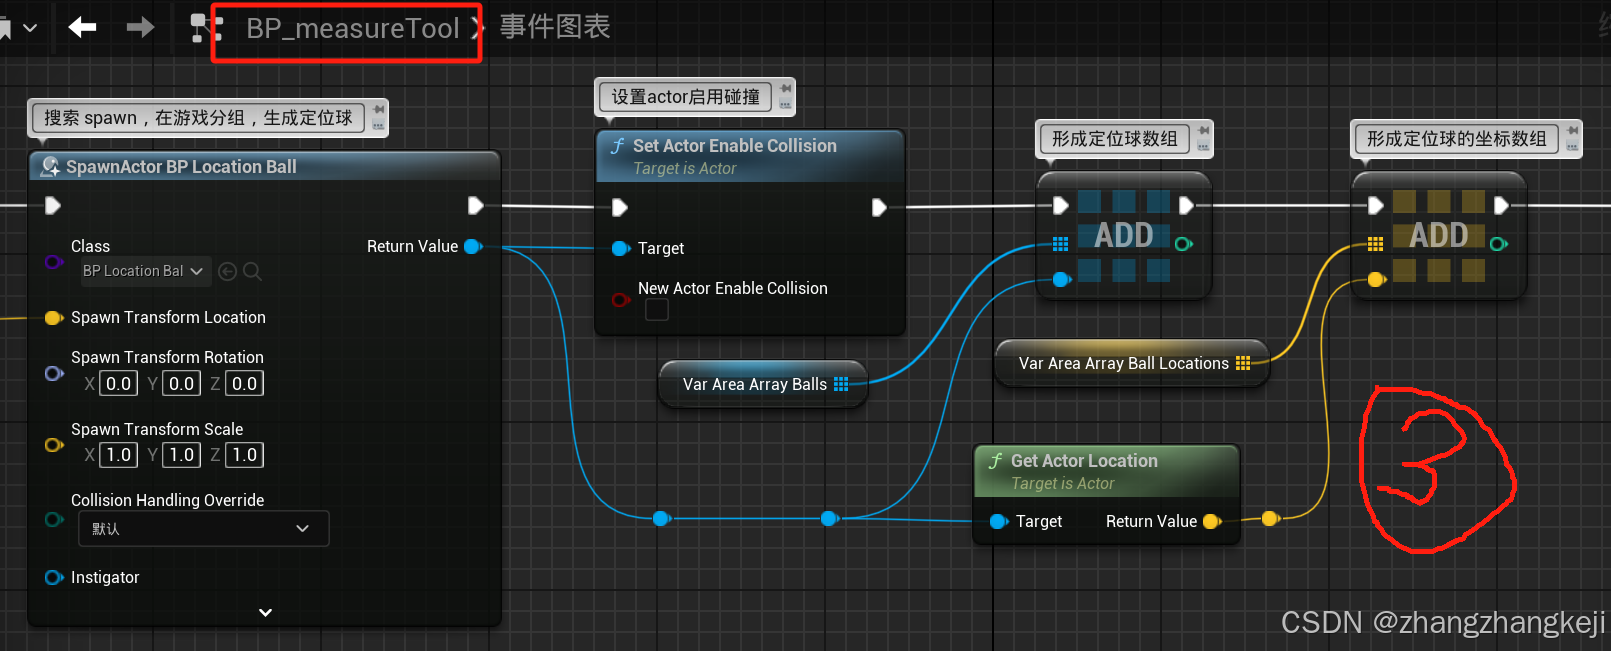Viewport: 1611px width, 651px height.
Task: Select Var Area Array Ball Locations node
Action: tap(1132, 363)
